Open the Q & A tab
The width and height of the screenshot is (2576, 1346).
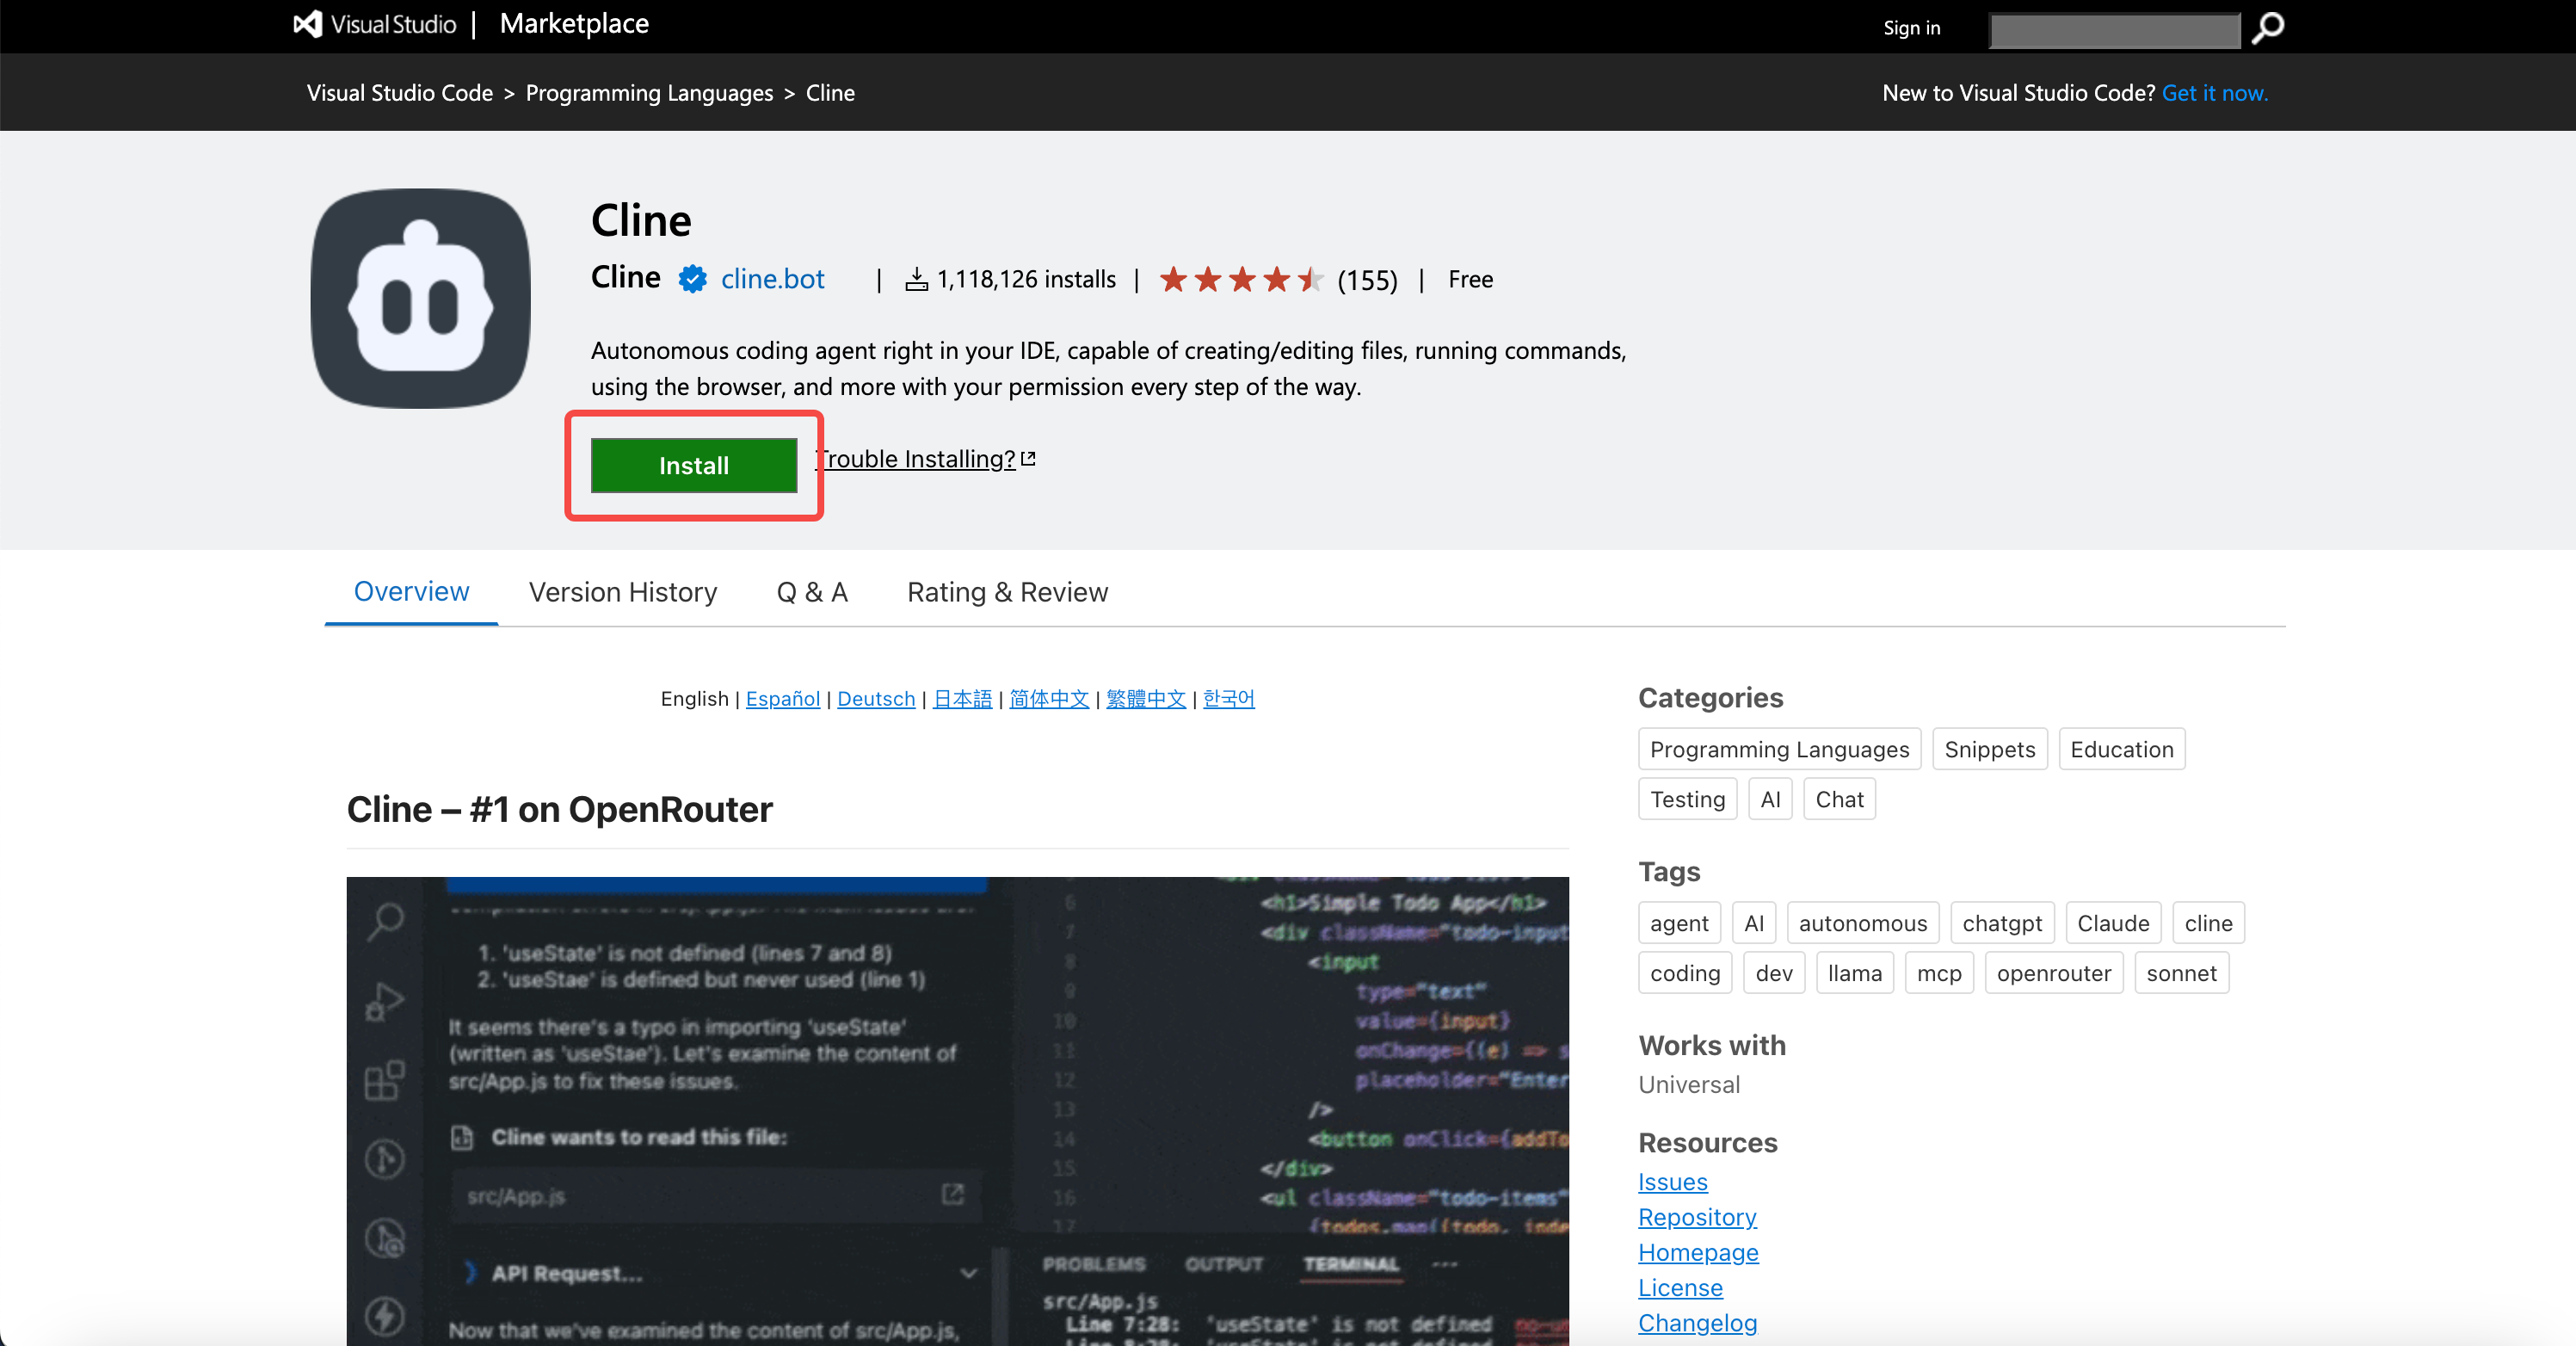[812, 593]
